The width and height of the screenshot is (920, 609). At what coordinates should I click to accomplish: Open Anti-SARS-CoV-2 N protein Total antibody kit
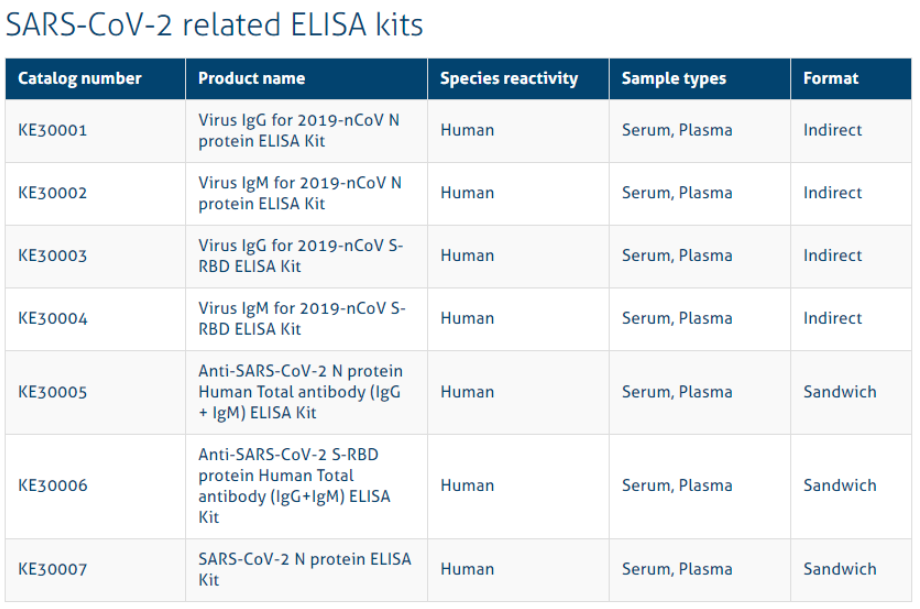coord(301,392)
